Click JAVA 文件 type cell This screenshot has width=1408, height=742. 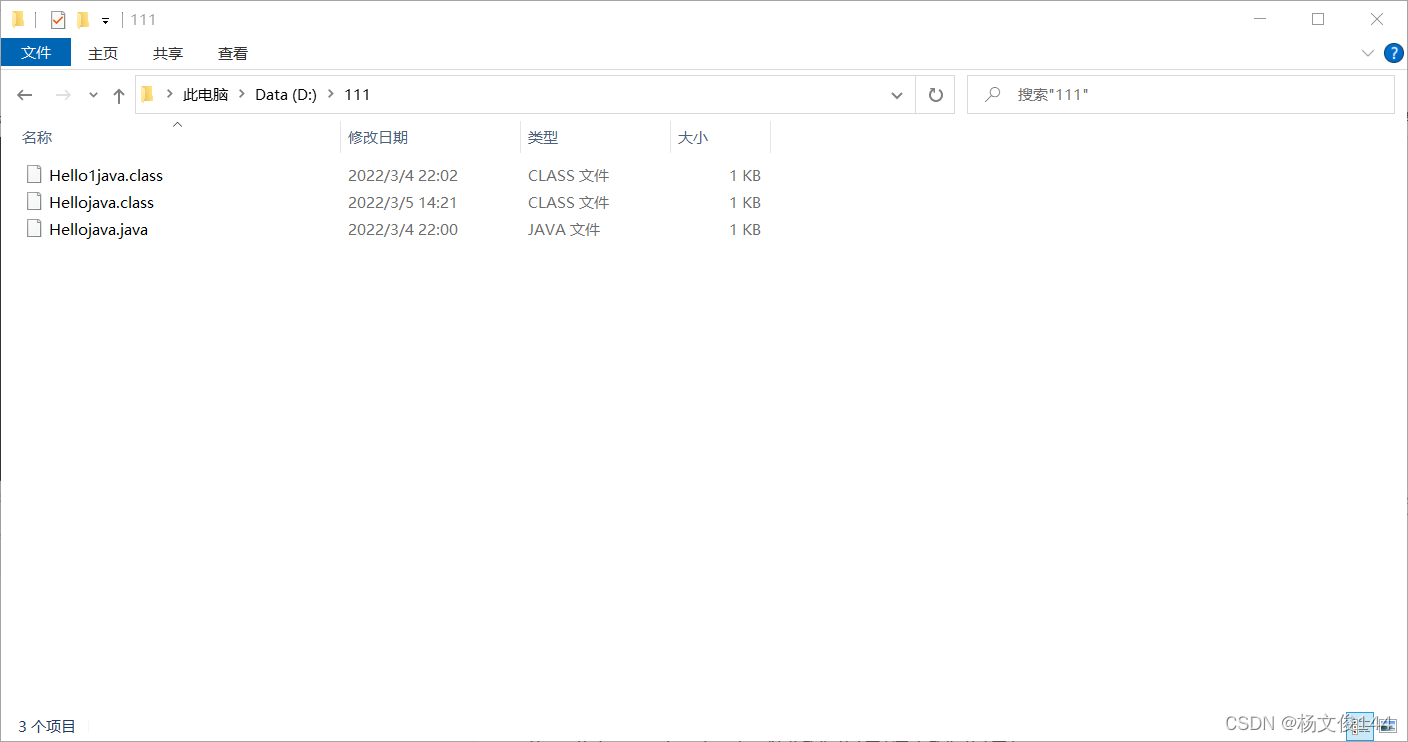pos(564,229)
